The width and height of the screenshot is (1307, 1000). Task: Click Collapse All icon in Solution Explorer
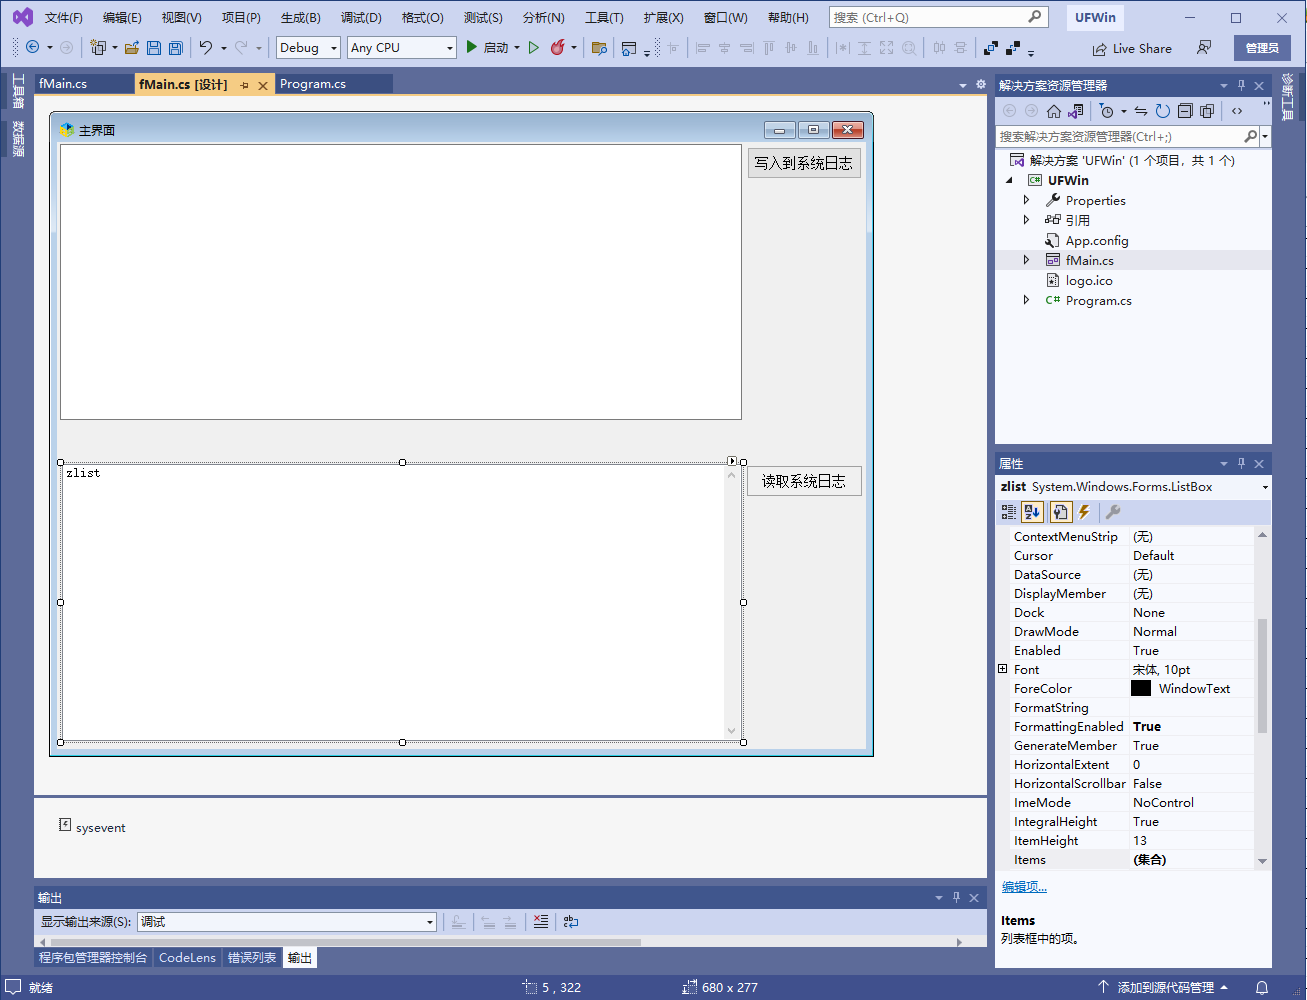coord(1185,111)
